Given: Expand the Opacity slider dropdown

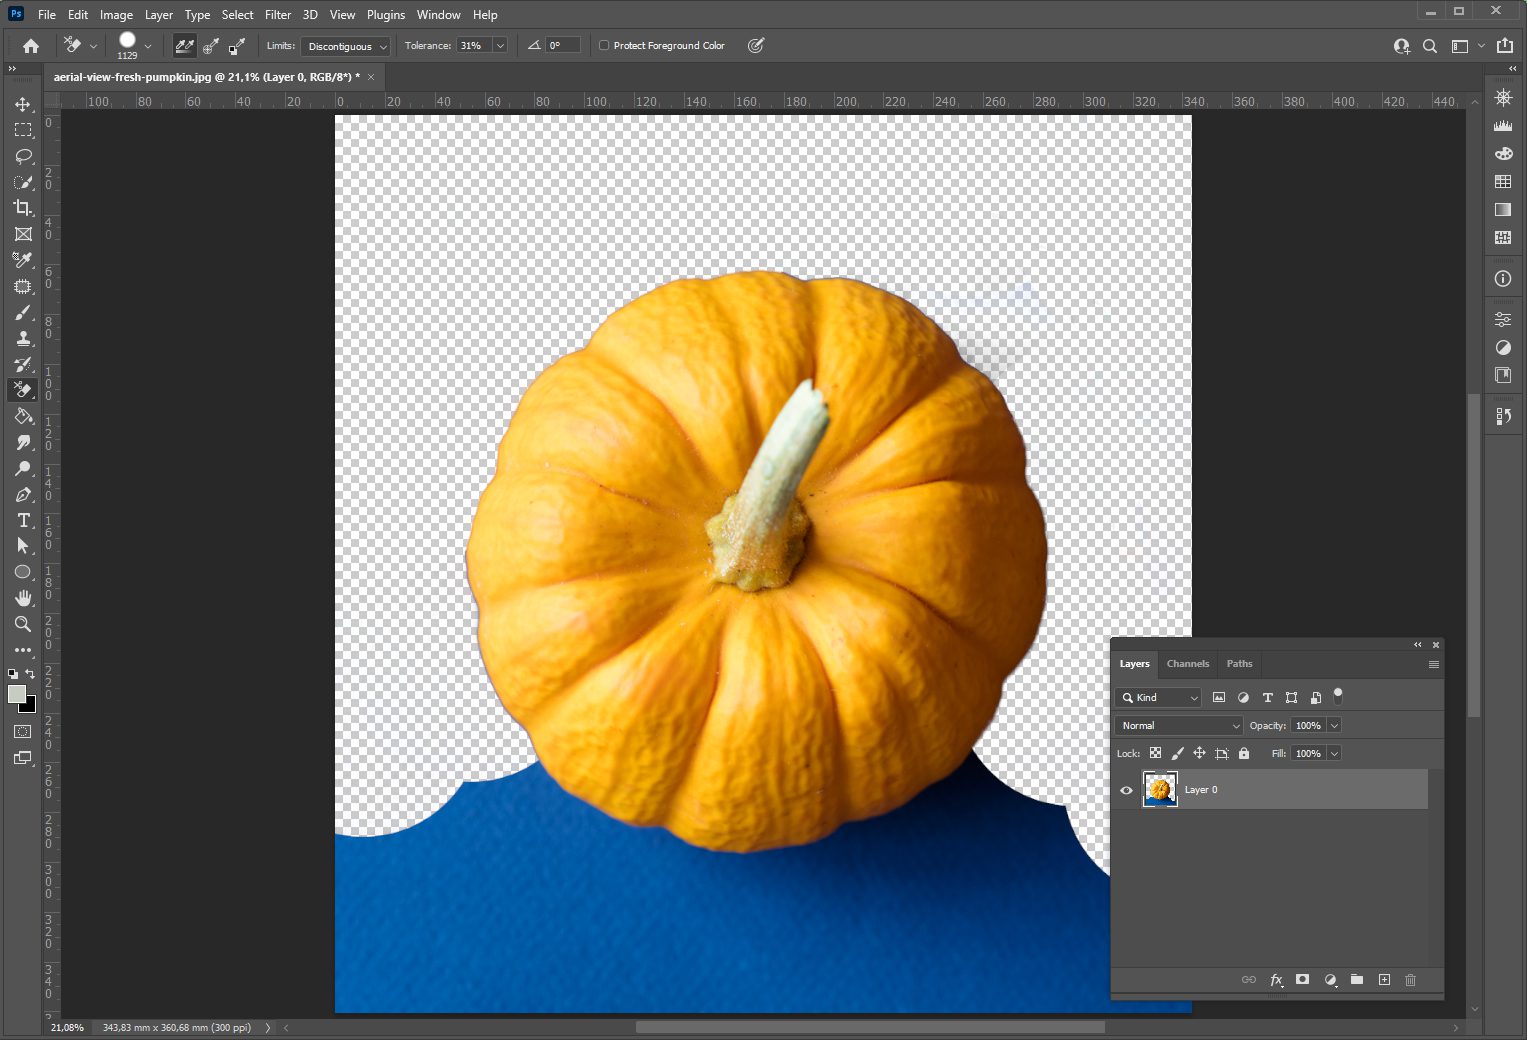Looking at the screenshot, I should (1334, 725).
